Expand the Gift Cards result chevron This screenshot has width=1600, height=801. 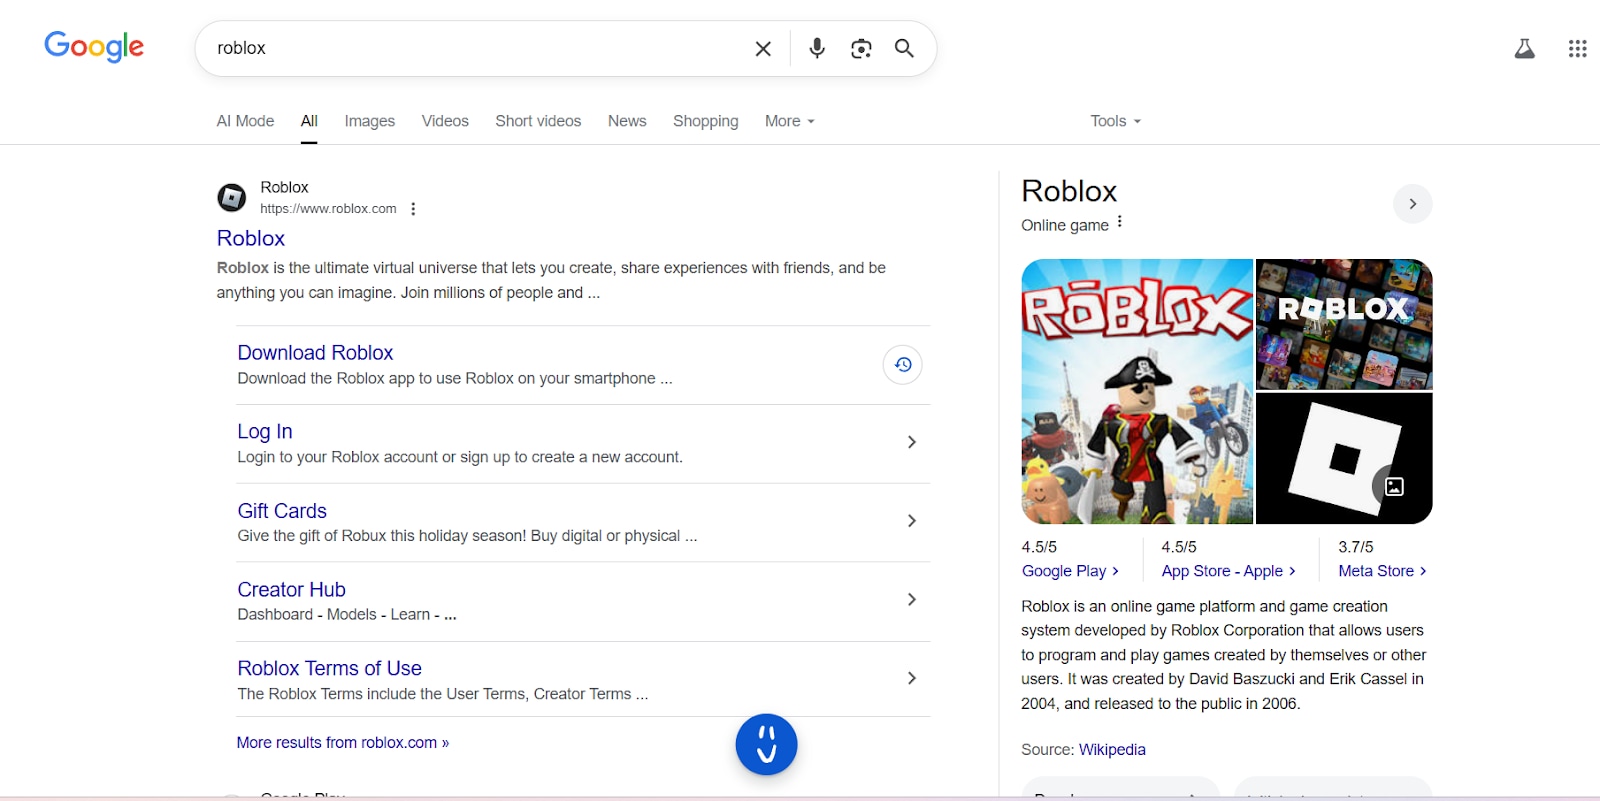coord(911,521)
